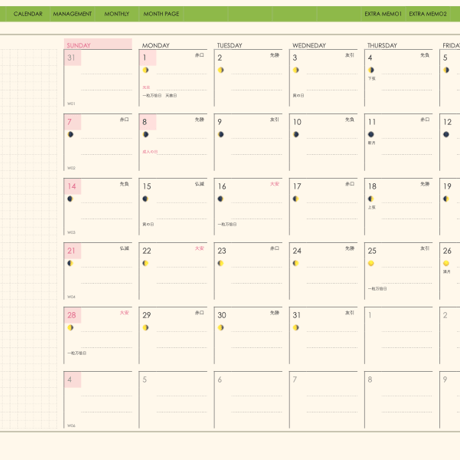Select the Monday 22 date cell
Screen dimensions: 460x460
click(x=173, y=271)
